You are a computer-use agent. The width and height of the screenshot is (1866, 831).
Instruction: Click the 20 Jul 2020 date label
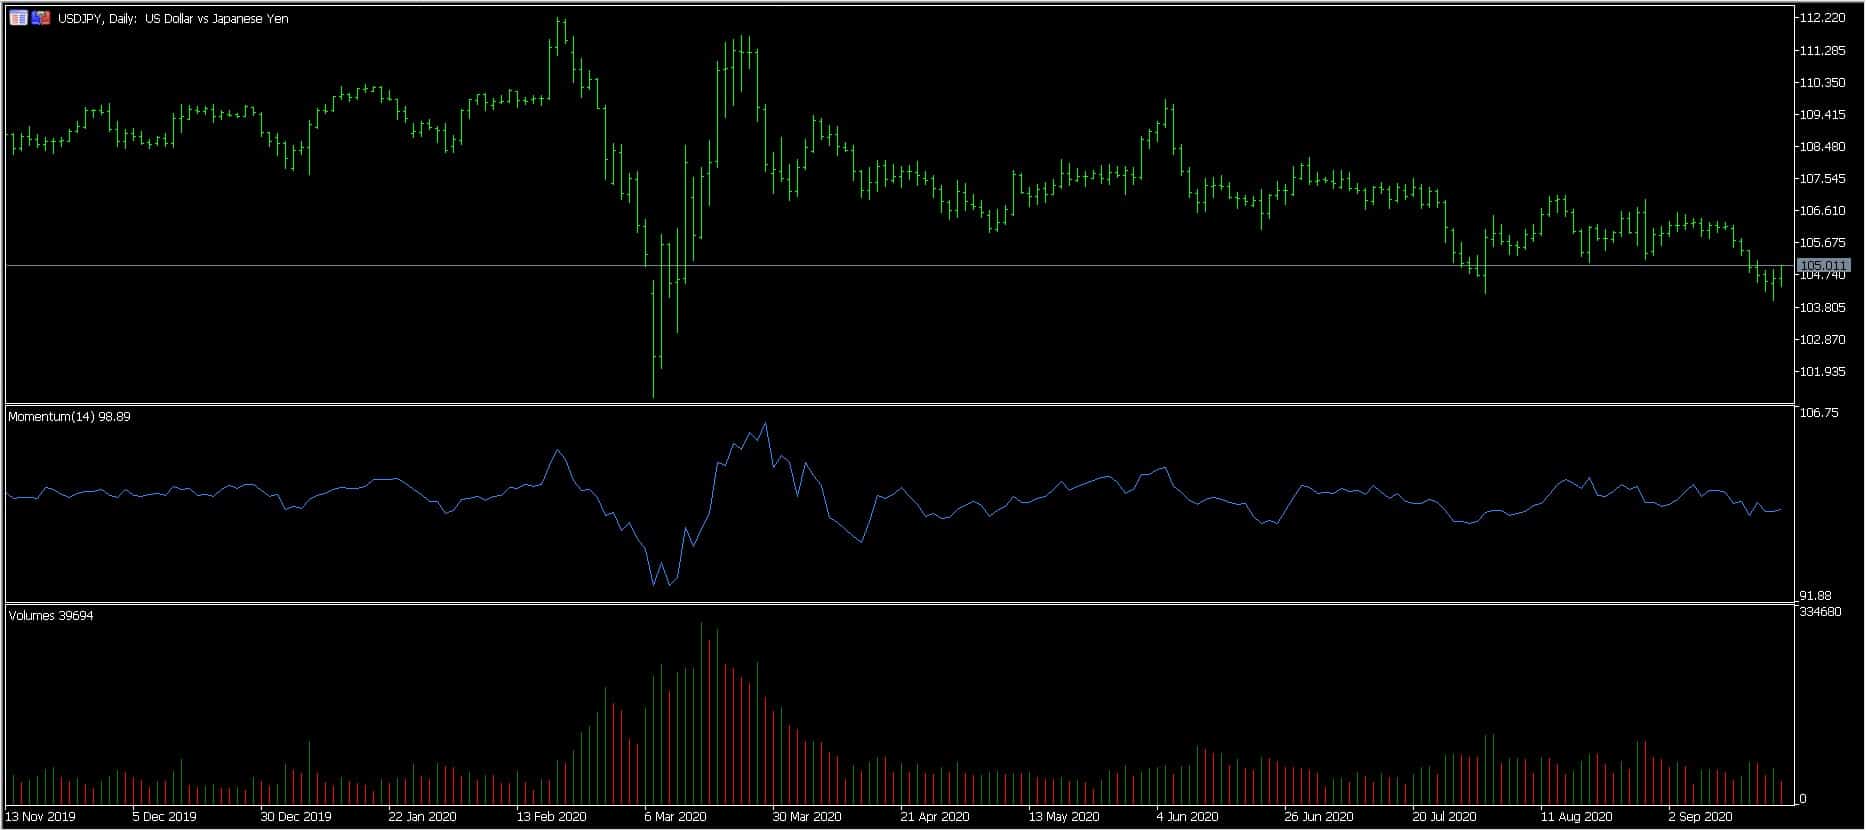click(1444, 816)
